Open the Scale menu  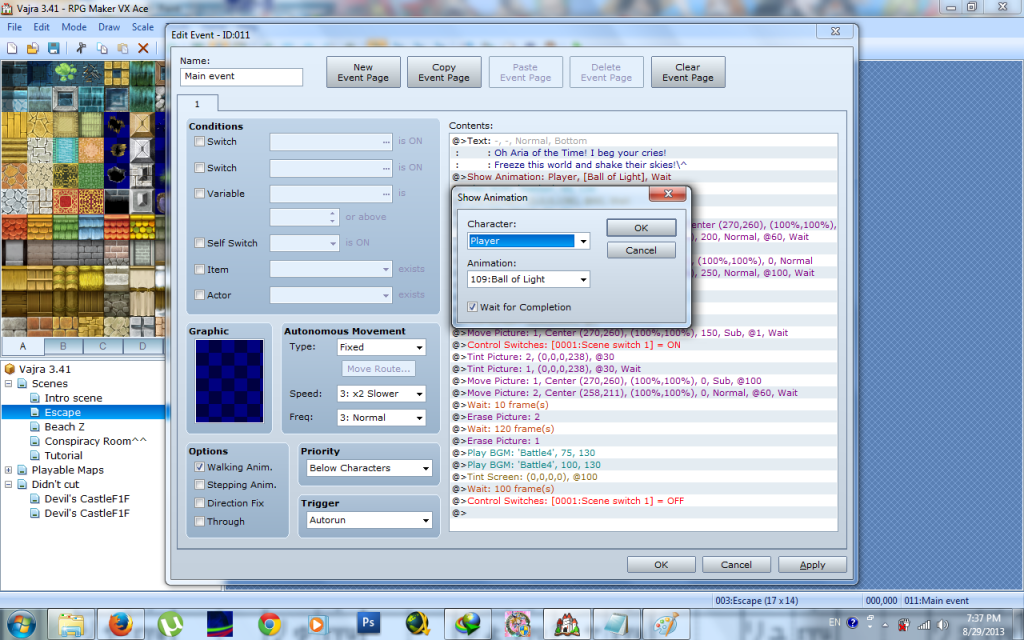pos(142,27)
